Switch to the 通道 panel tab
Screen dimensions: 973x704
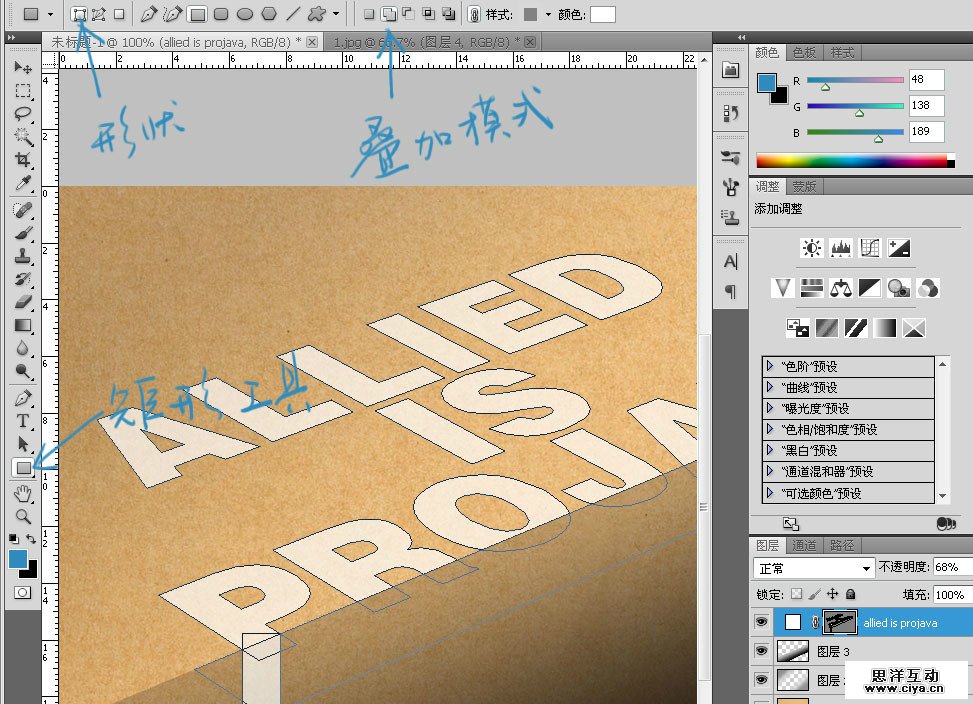804,545
